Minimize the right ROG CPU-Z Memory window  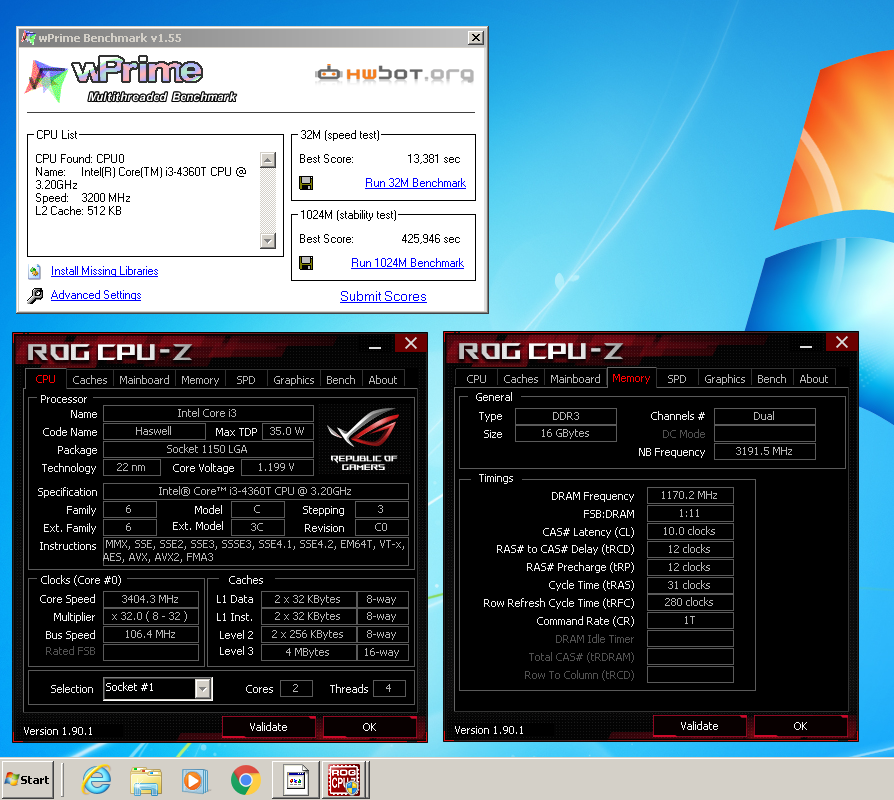tap(806, 346)
